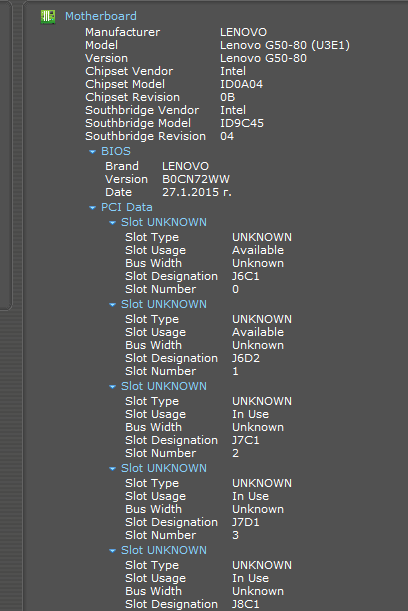408x611 pixels.
Task: Click the BIOS heading label
Action: (116, 151)
